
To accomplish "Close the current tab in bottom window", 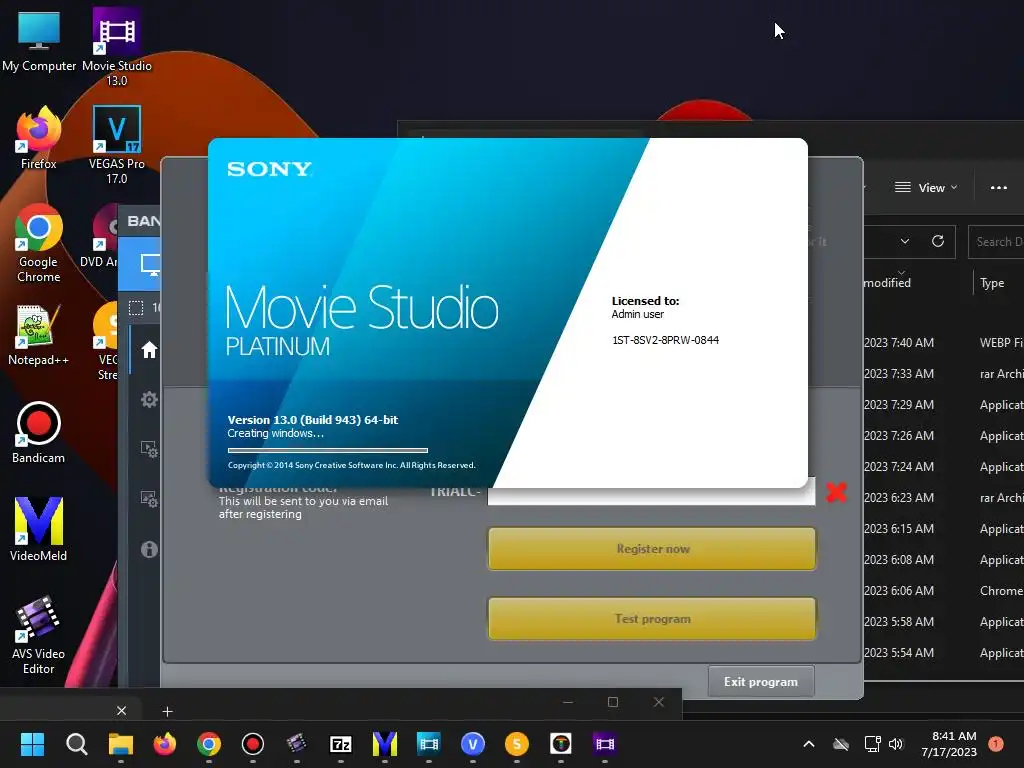I will pyautogui.click(x=121, y=711).
